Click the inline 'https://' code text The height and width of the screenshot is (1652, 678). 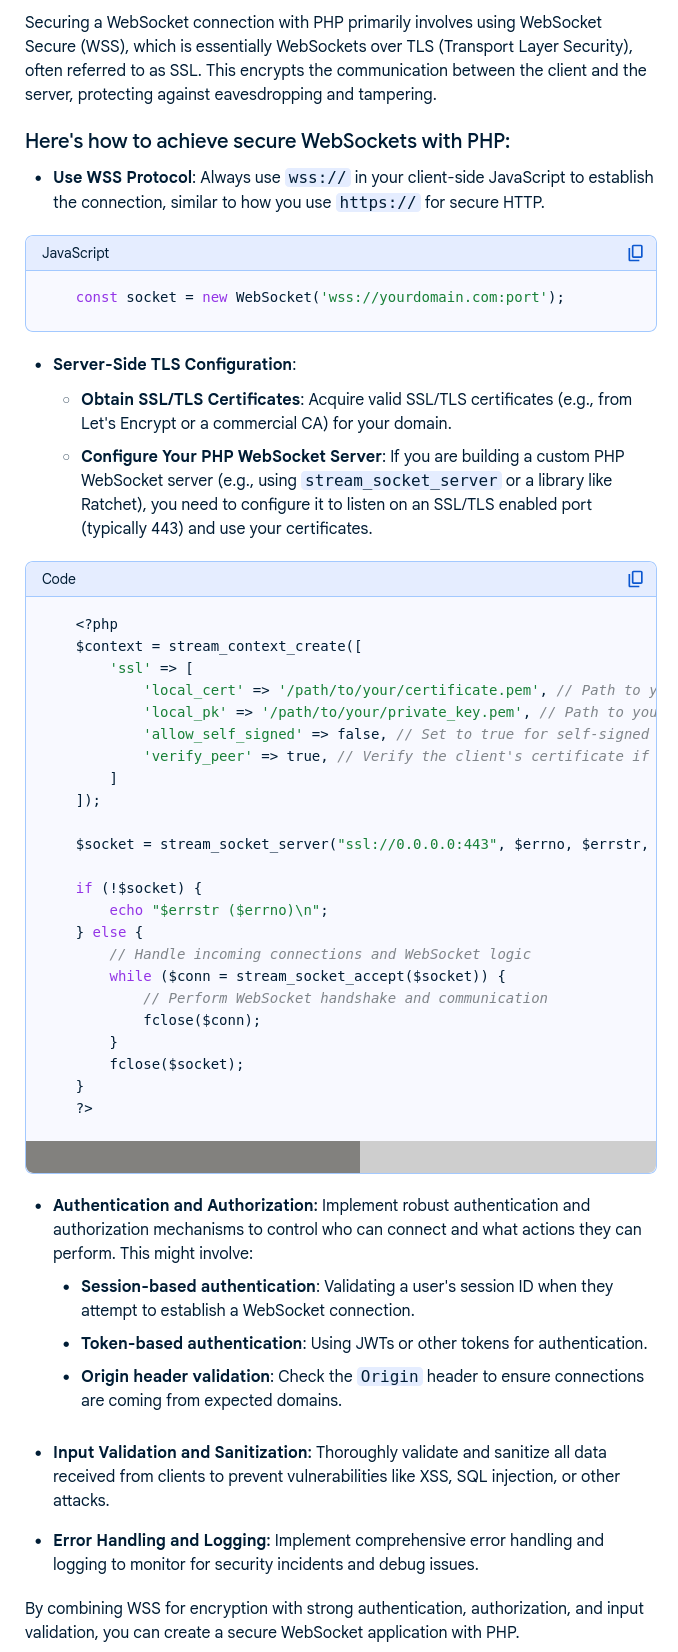[377, 203]
